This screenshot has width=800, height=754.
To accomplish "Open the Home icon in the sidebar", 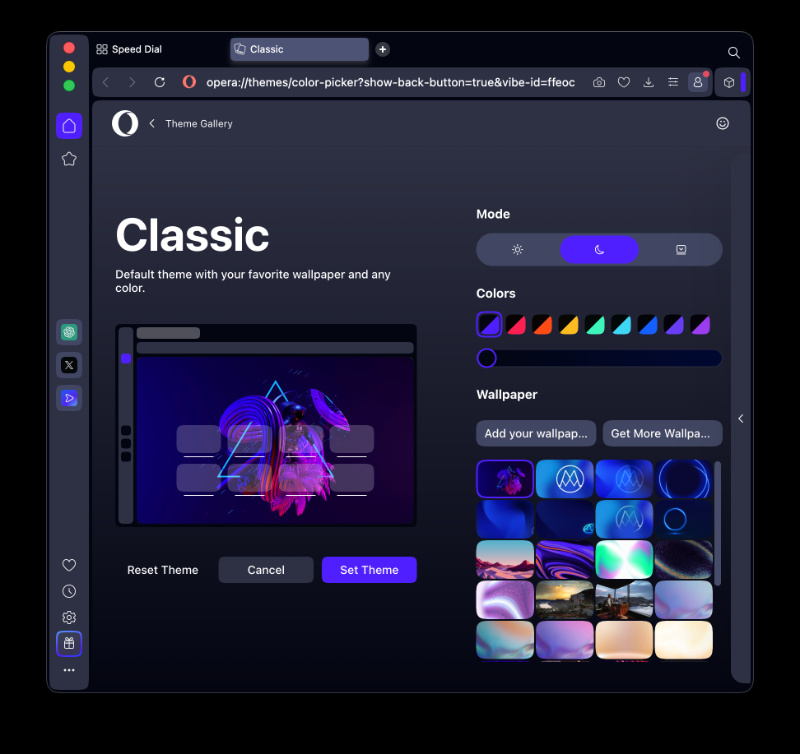I will click(69, 125).
